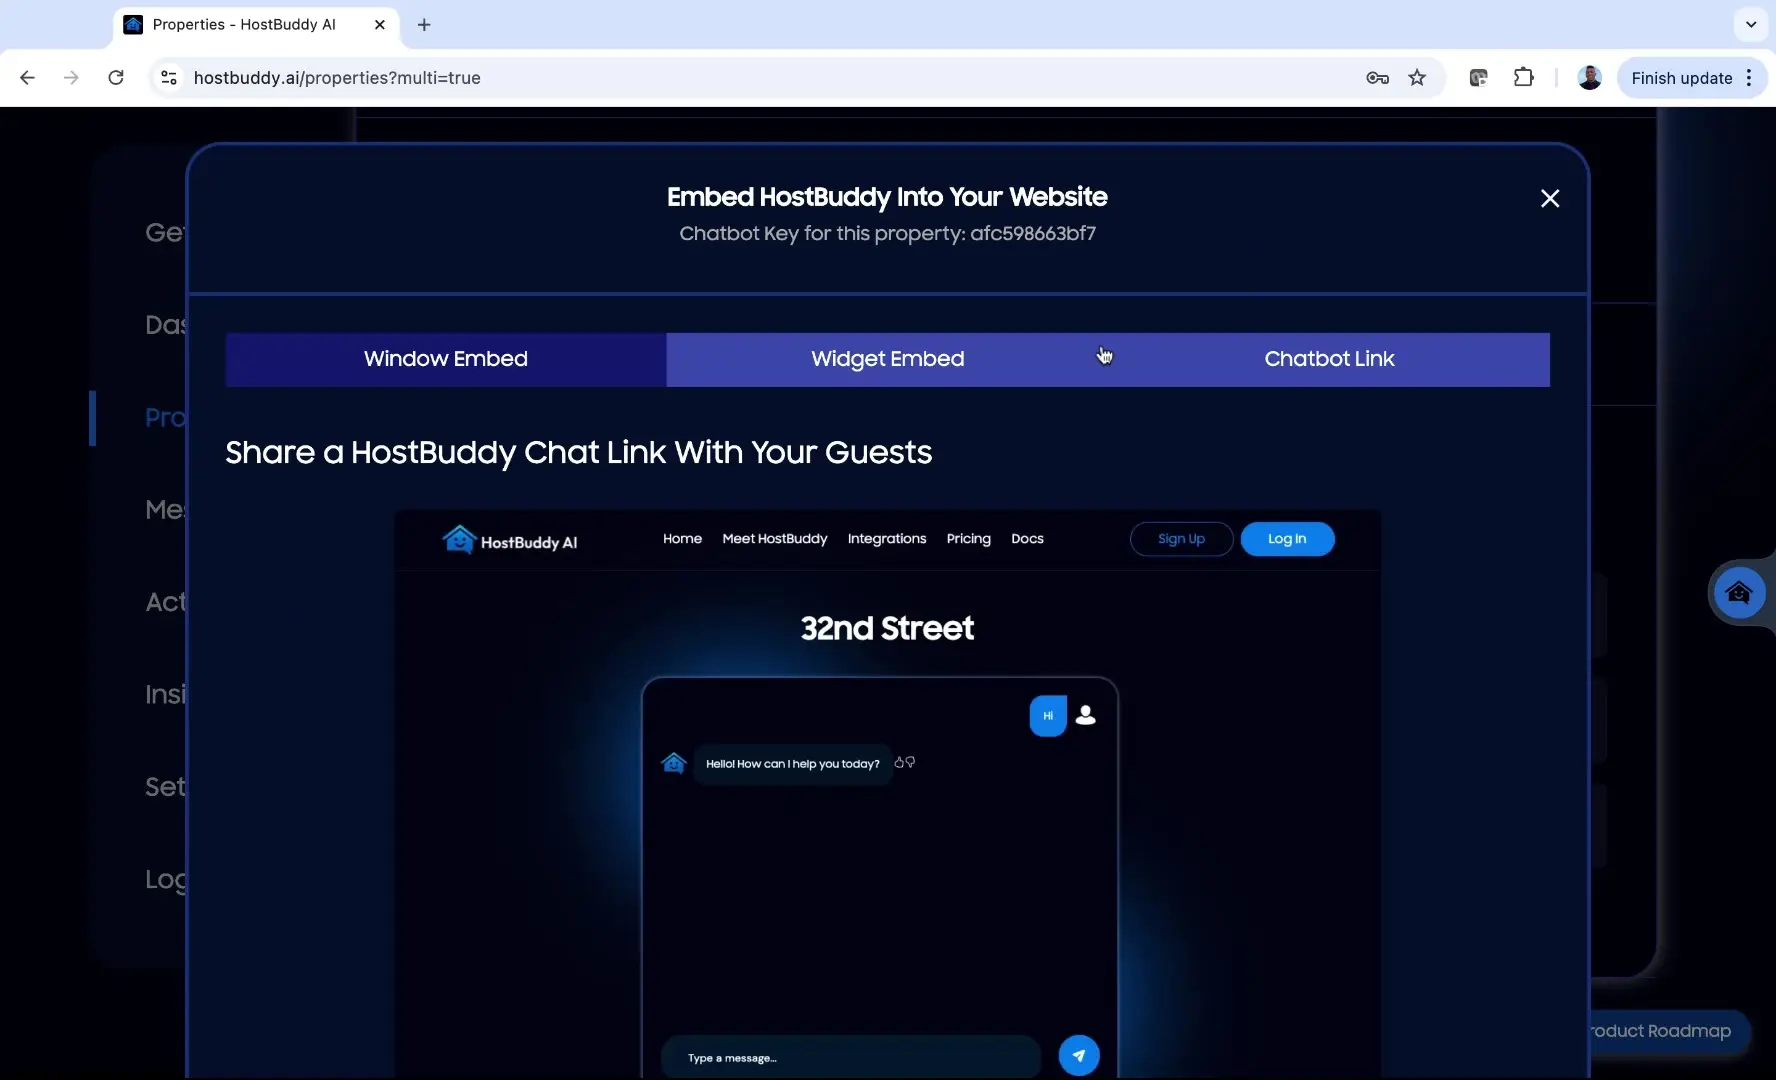The height and width of the screenshot is (1080, 1776).
Task: Click the browser forward arrow
Action: [x=71, y=78]
